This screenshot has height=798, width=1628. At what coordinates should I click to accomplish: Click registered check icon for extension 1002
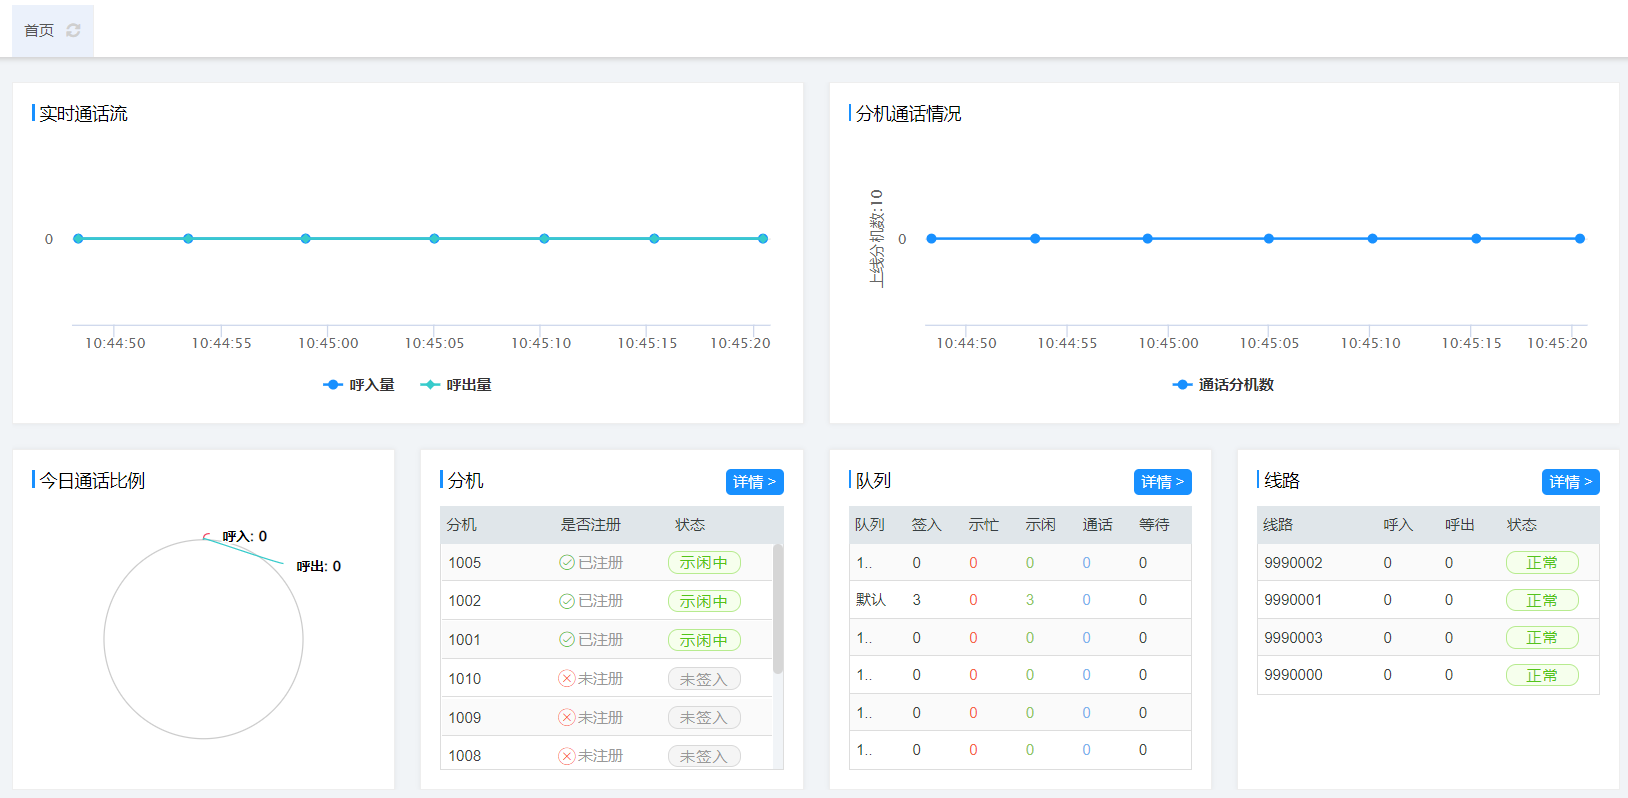[567, 601]
